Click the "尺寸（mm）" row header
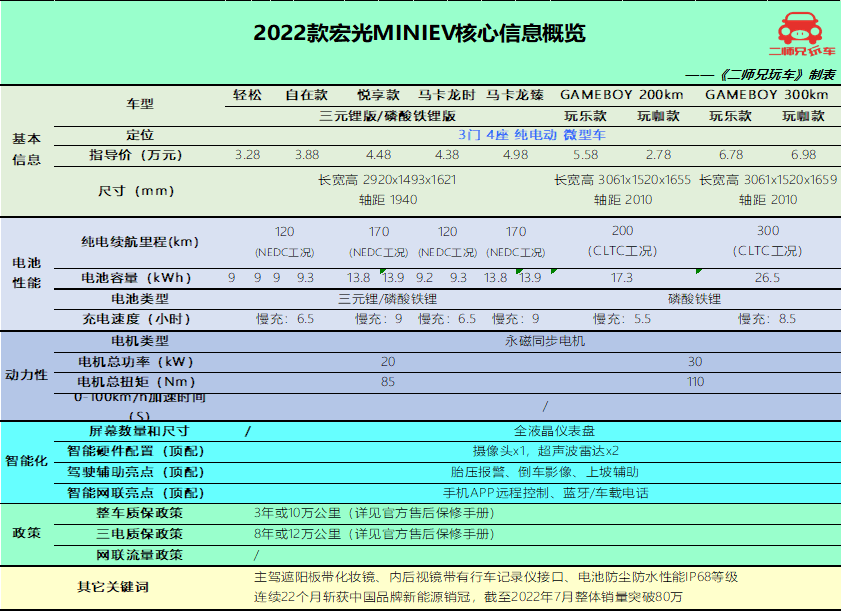The height and width of the screenshot is (612, 842). point(136,191)
